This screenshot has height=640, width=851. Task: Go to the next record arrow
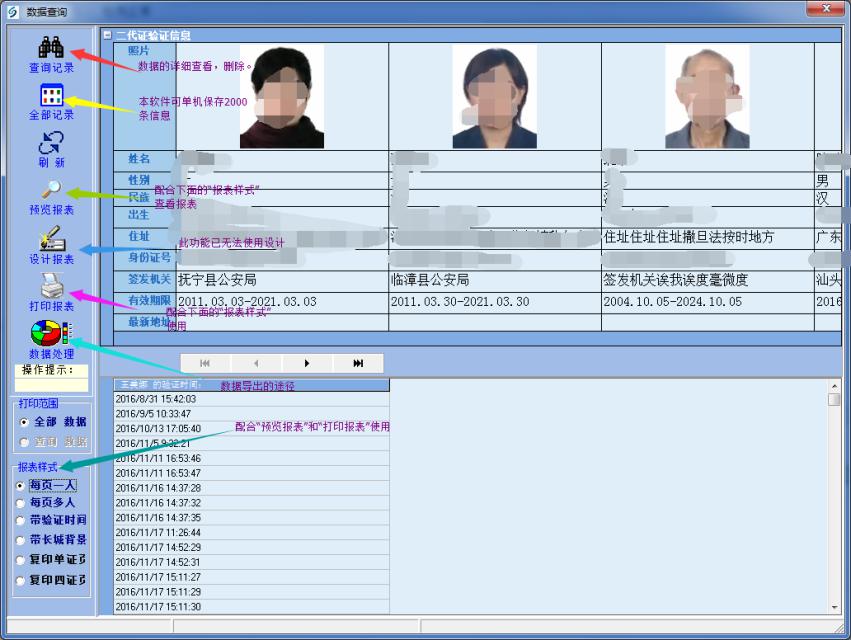click(x=307, y=363)
